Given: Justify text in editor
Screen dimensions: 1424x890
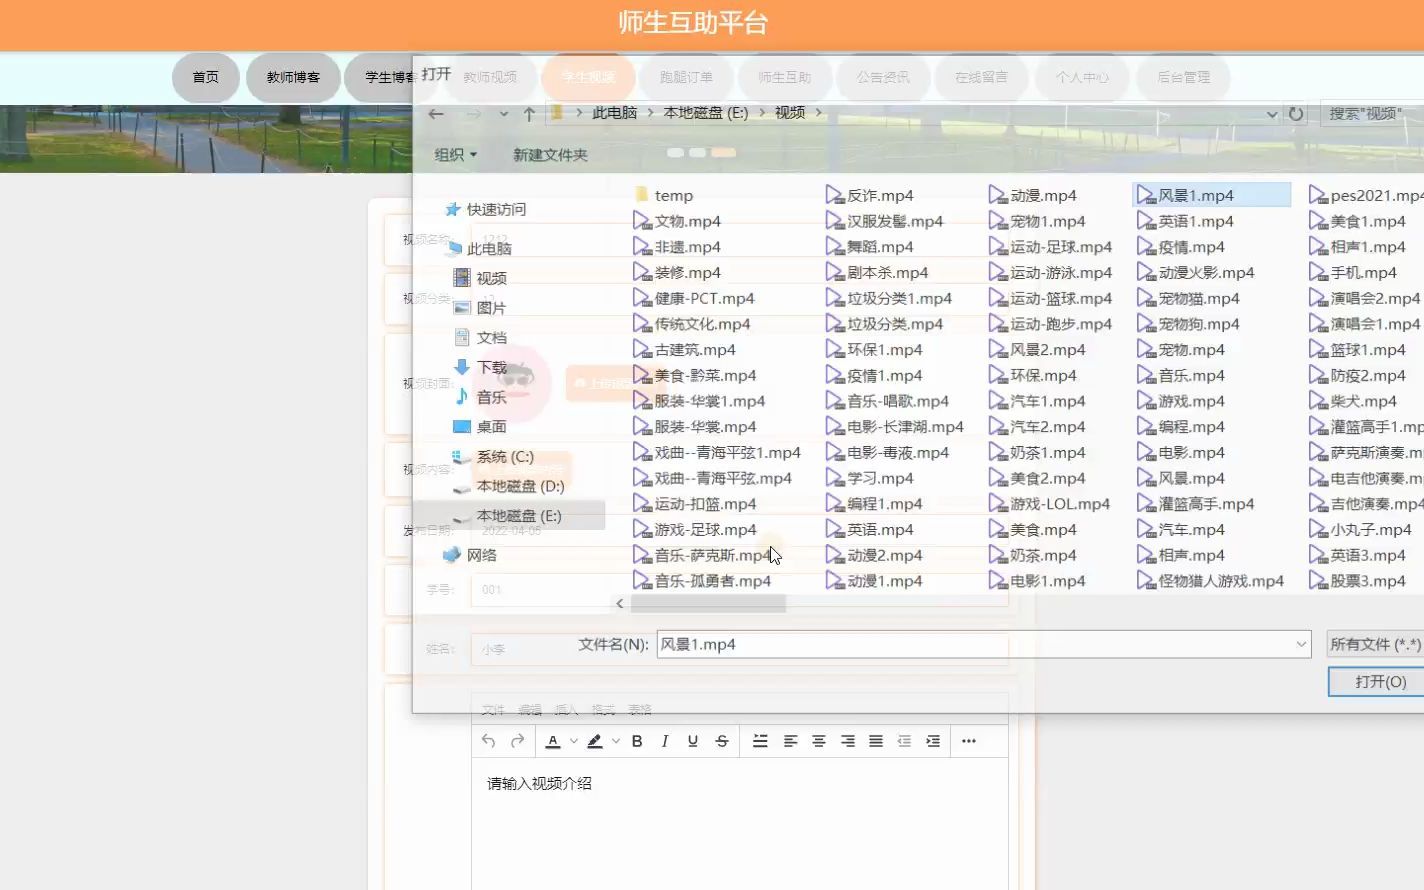Looking at the screenshot, I should pyautogui.click(x=876, y=741).
